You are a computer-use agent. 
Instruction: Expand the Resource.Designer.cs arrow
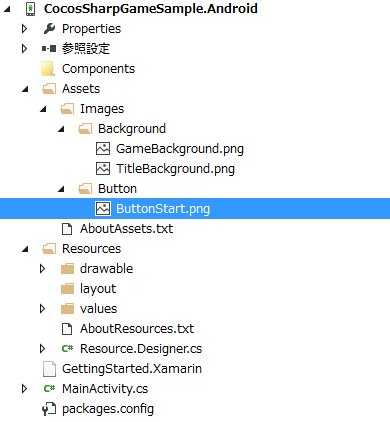42,349
